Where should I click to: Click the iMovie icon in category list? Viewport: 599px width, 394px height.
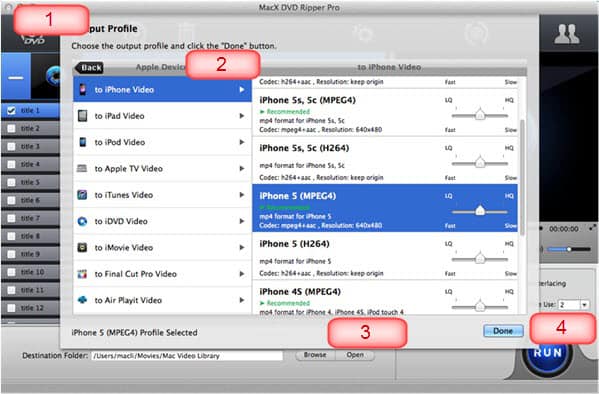[82, 247]
